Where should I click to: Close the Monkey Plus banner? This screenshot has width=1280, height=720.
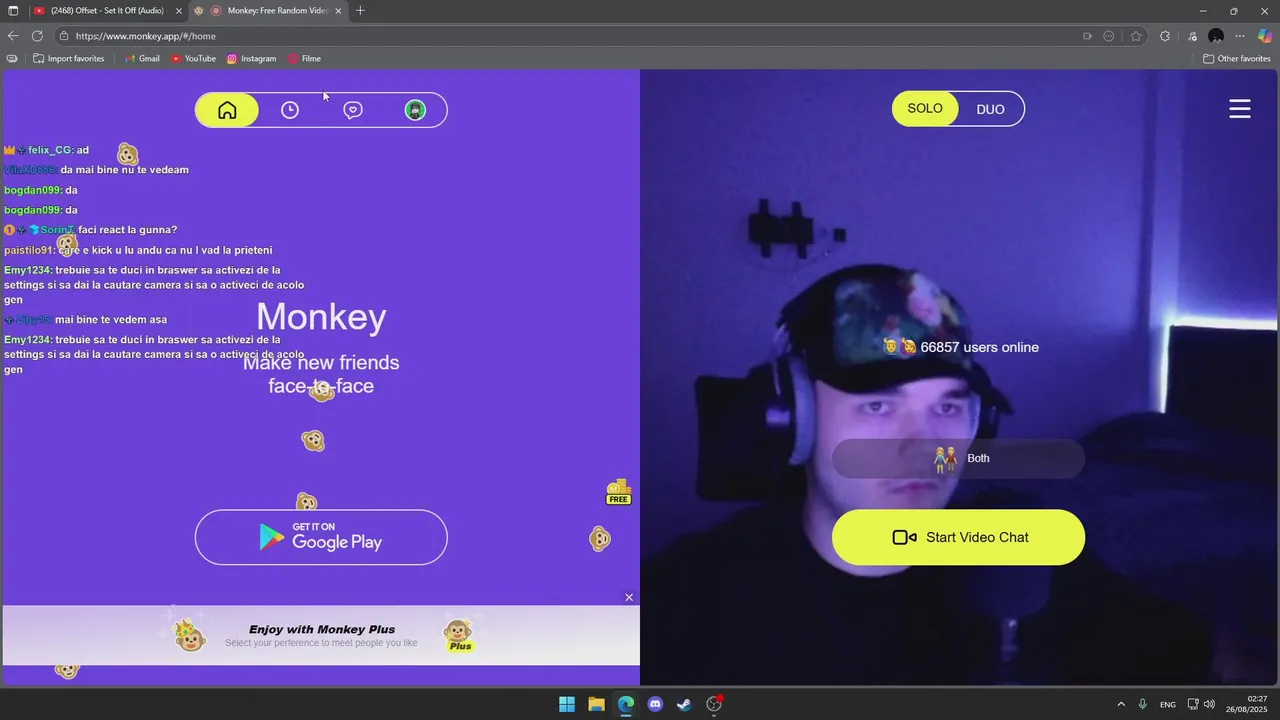(629, 597)
